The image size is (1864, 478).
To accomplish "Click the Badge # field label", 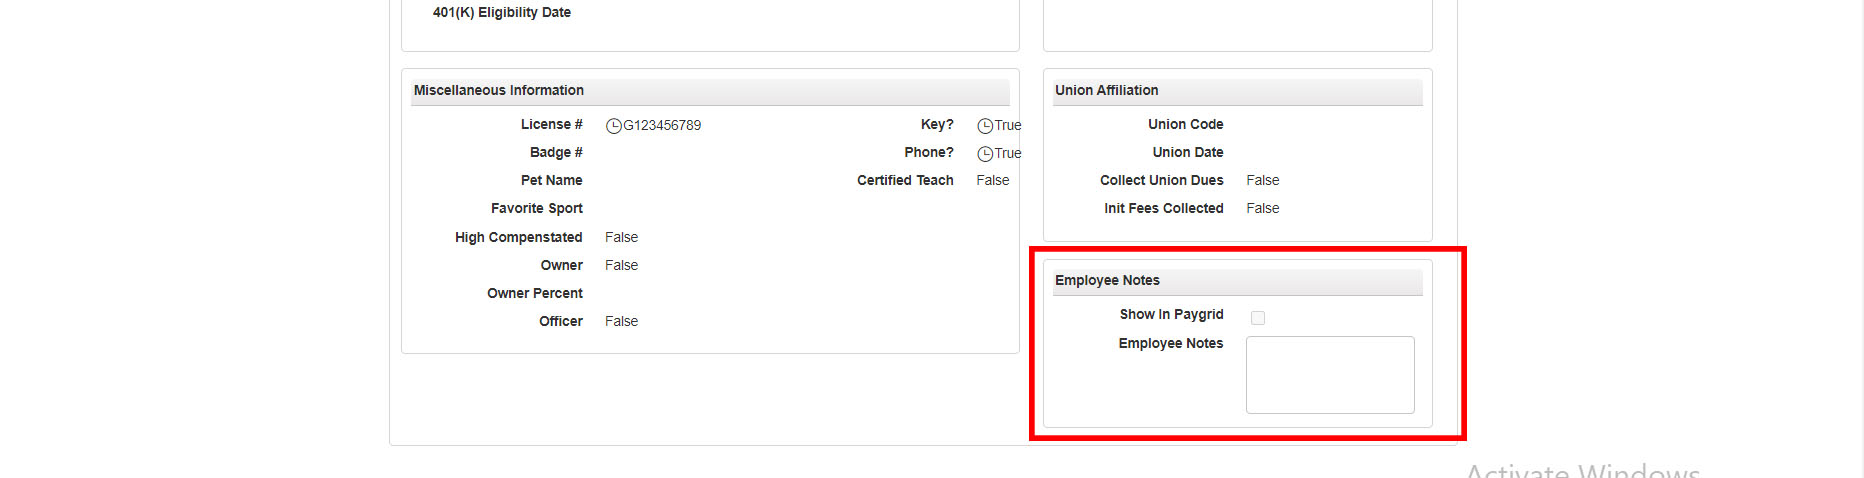I will click(556, 152).
